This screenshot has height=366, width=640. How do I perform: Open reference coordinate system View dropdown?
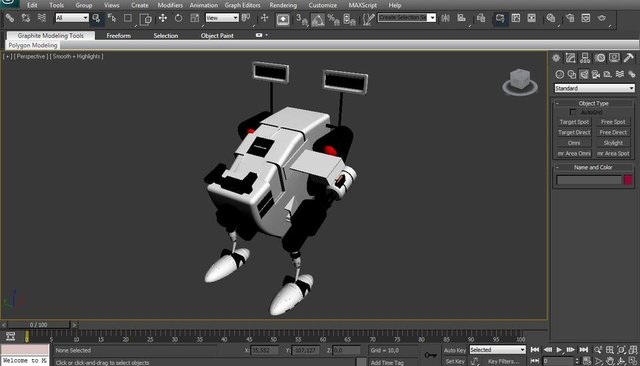[222, 18]
